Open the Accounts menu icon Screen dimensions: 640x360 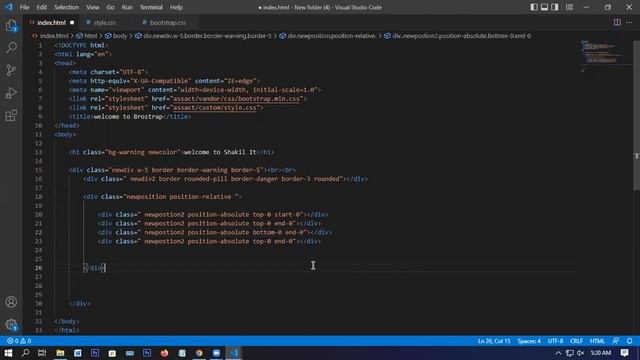(x=11, y=302)
